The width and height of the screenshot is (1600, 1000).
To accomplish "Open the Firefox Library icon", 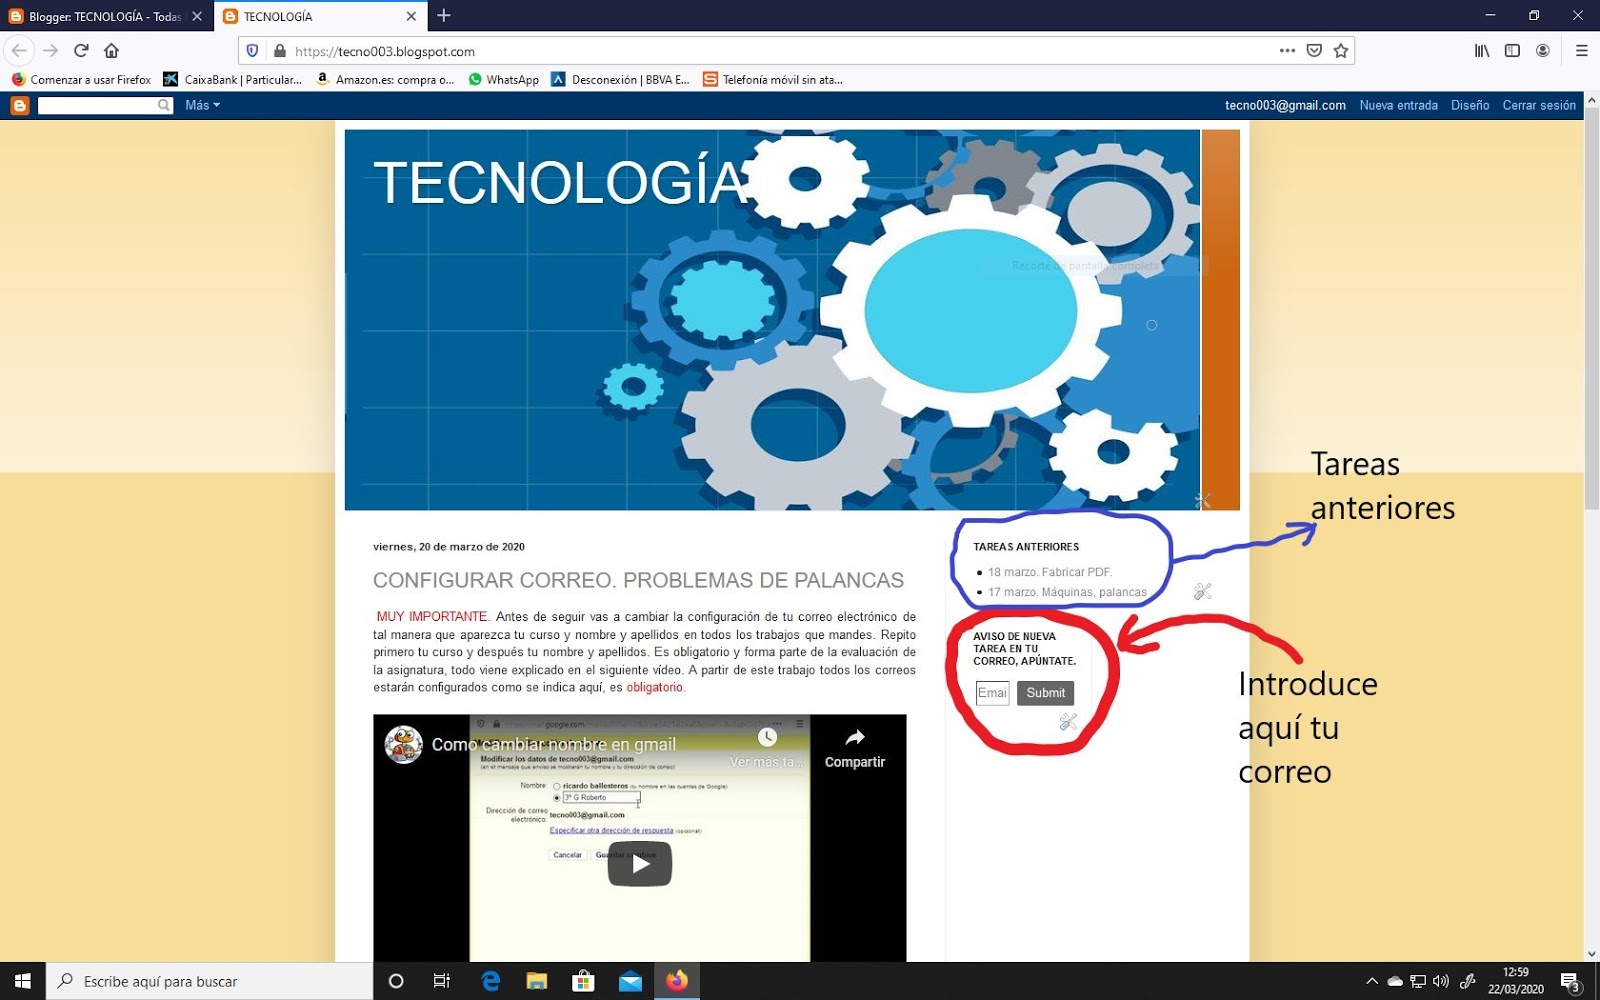I will pyautogui.click(x=1483, y=51).
